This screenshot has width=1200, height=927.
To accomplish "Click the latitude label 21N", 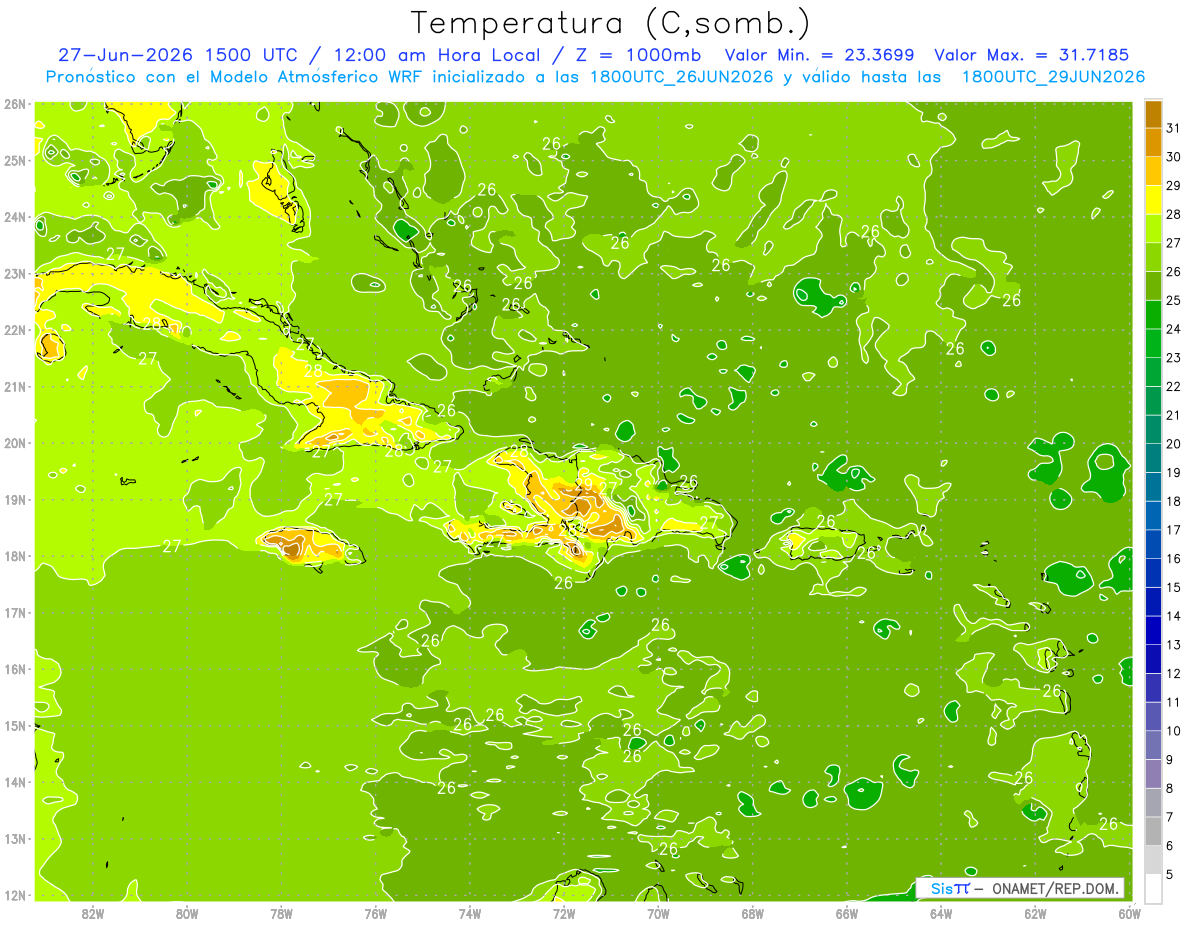I will (15, 386).
